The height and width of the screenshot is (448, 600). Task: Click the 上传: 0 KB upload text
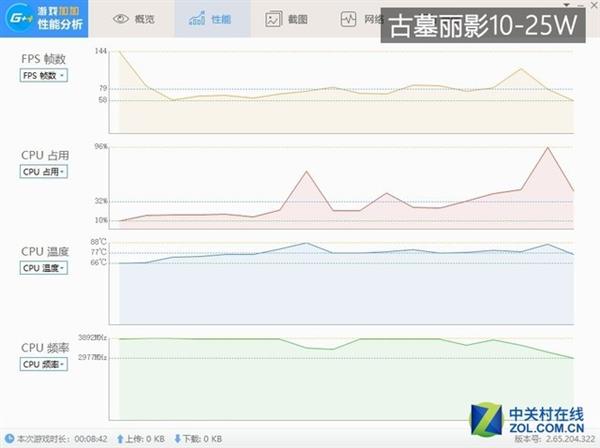(145, 439)
